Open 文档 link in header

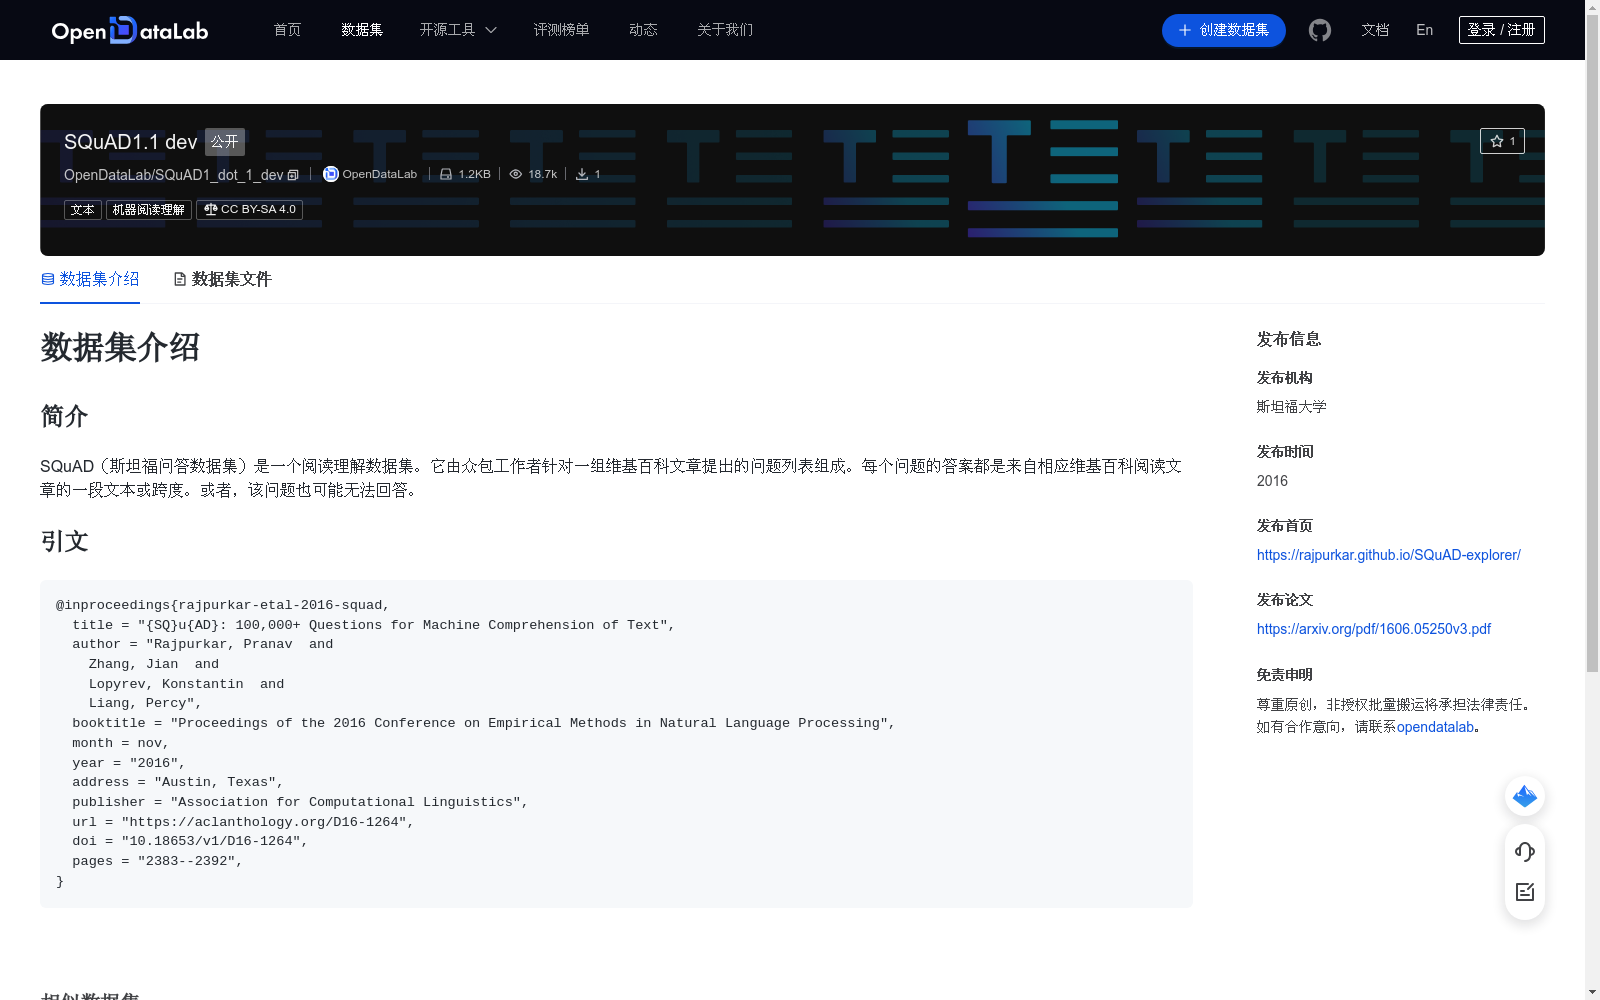point(1375,30)
